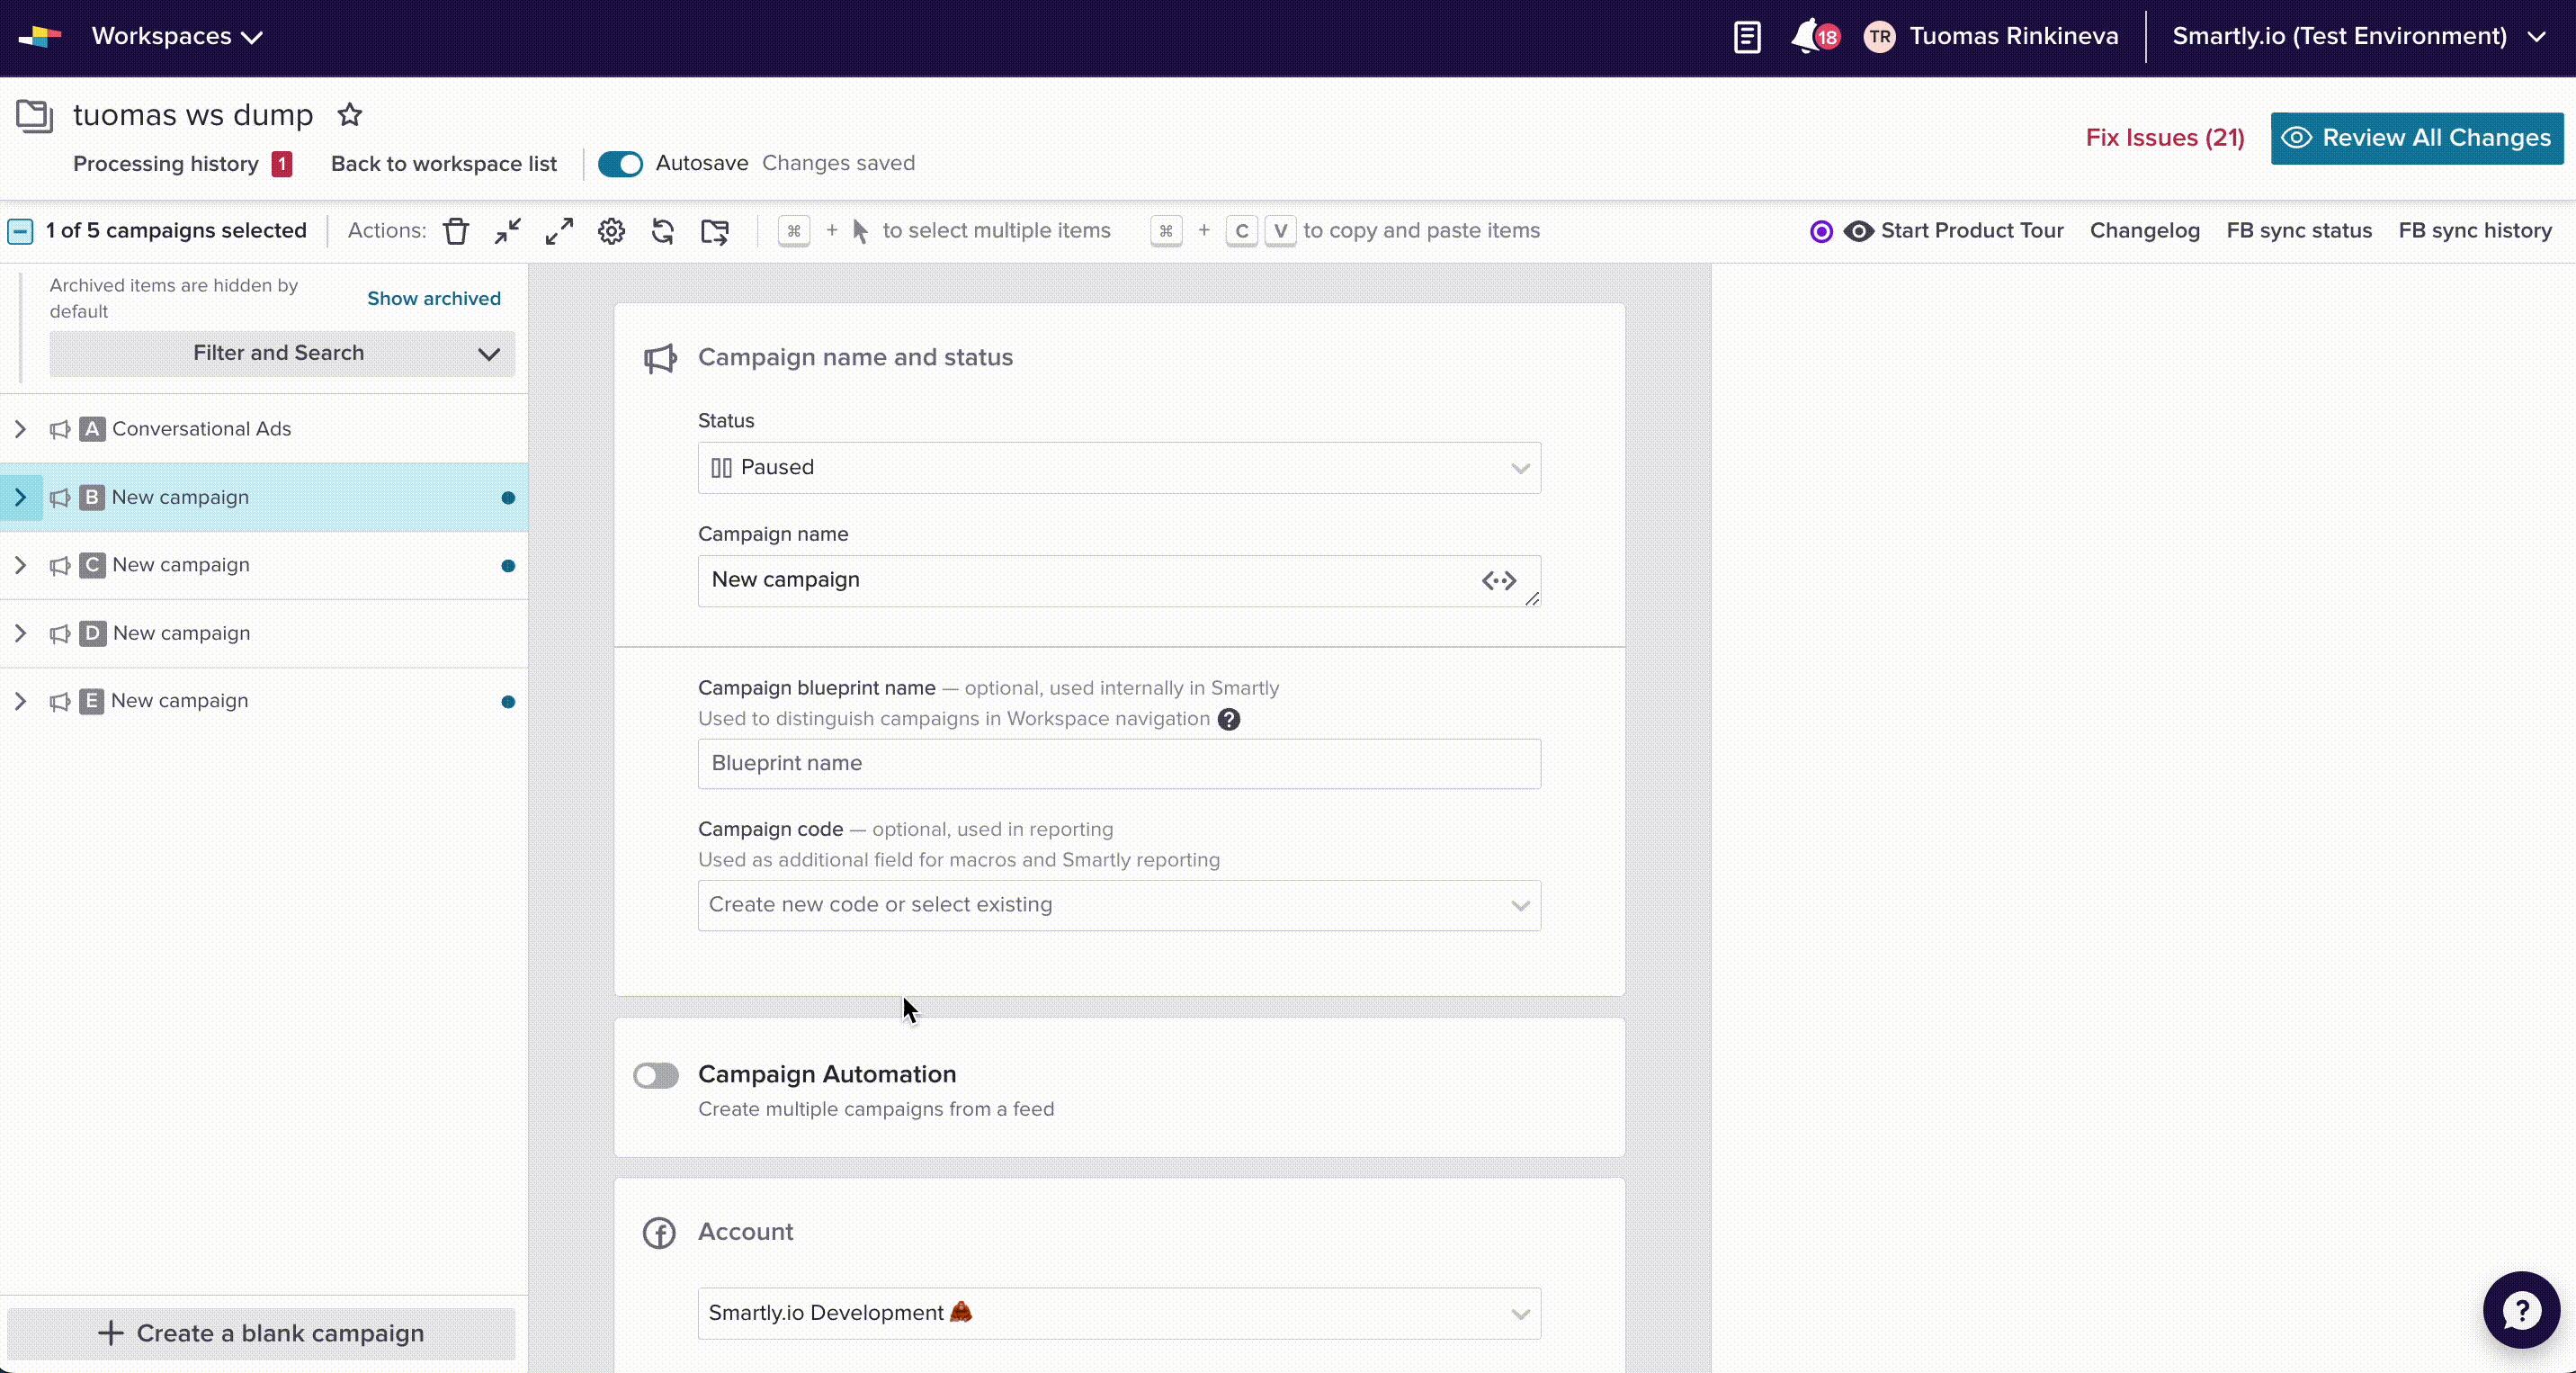The height and width of the screenshot is (1373, 2576).
Task: Click the megaphone campaign name icon
Action: point(661,358)
